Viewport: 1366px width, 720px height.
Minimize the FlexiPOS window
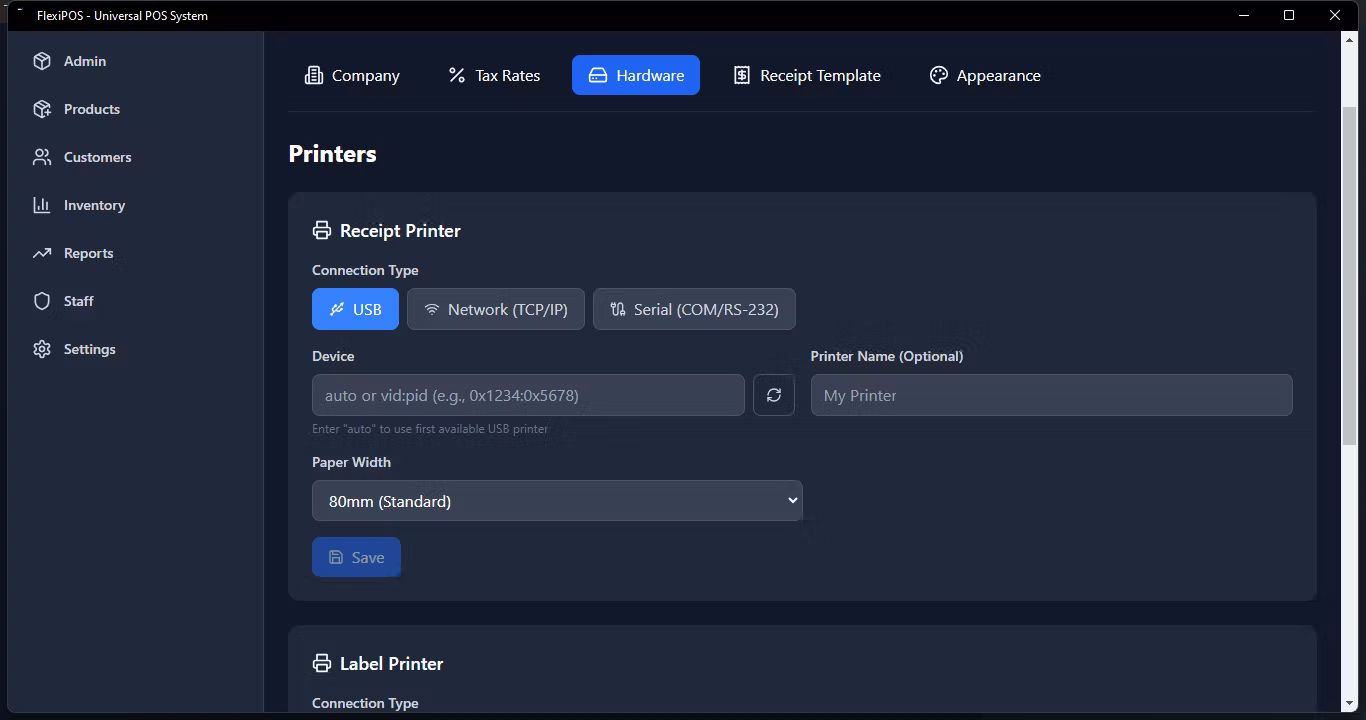(x=1244, y=15)
